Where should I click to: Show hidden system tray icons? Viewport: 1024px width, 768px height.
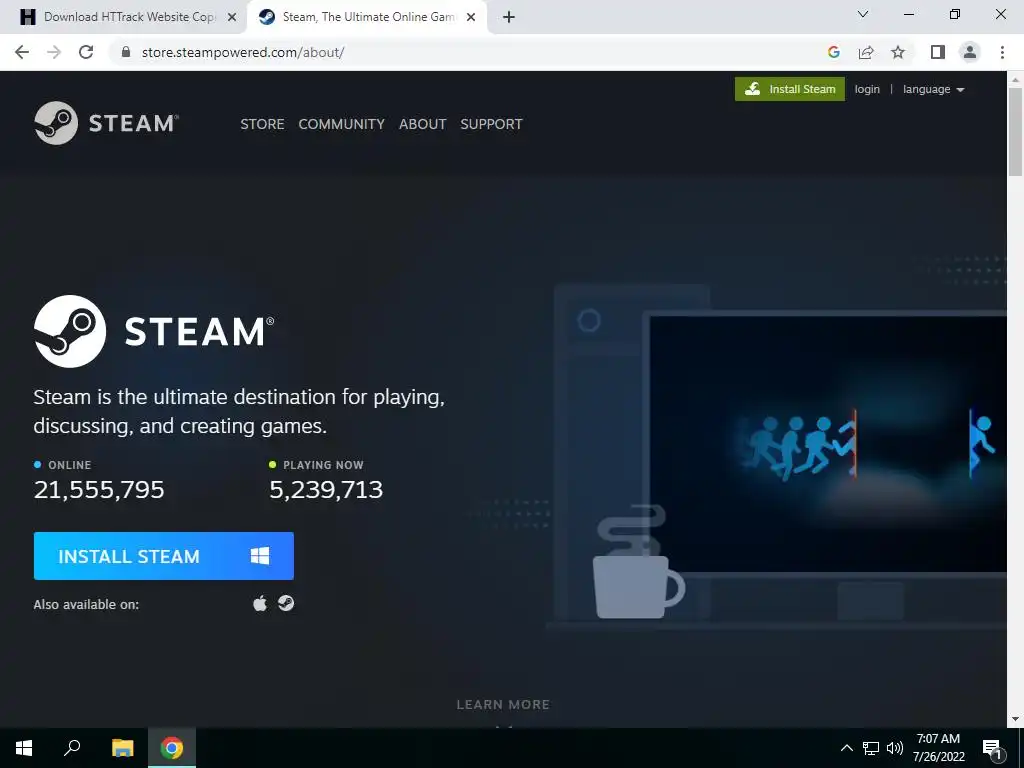tap(846, 748)
